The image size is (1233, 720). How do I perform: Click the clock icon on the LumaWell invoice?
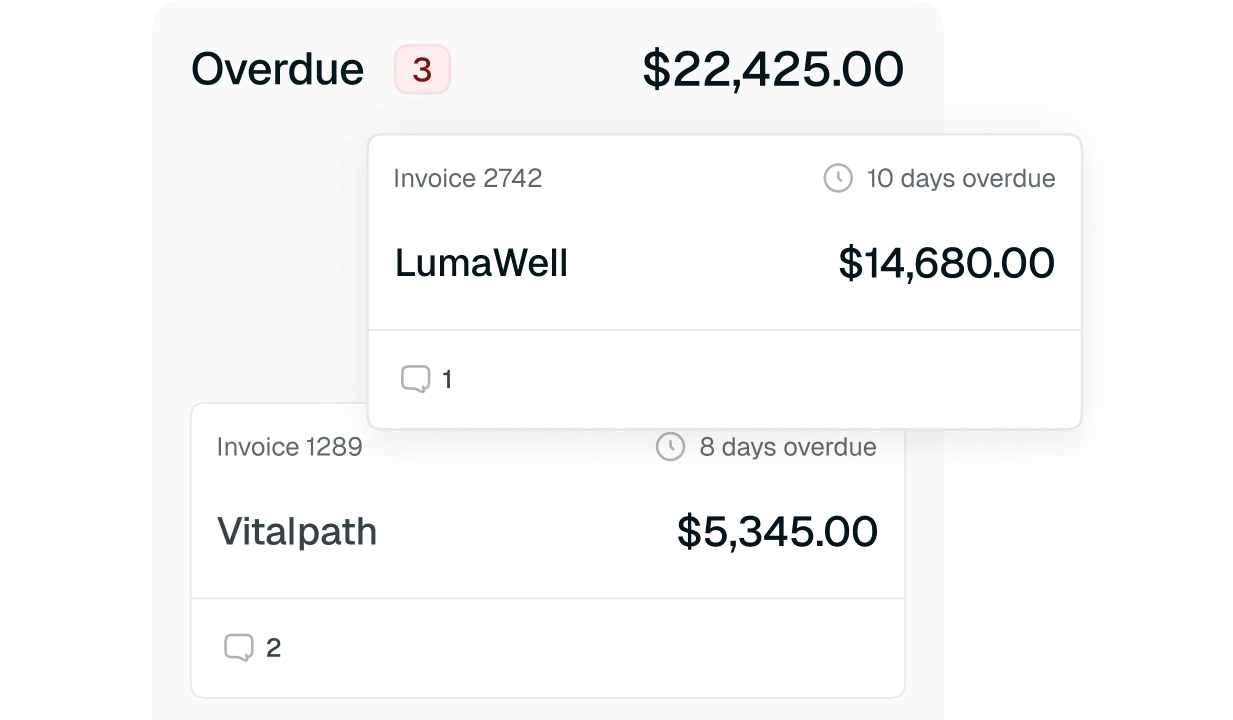(x=838, y=179)
